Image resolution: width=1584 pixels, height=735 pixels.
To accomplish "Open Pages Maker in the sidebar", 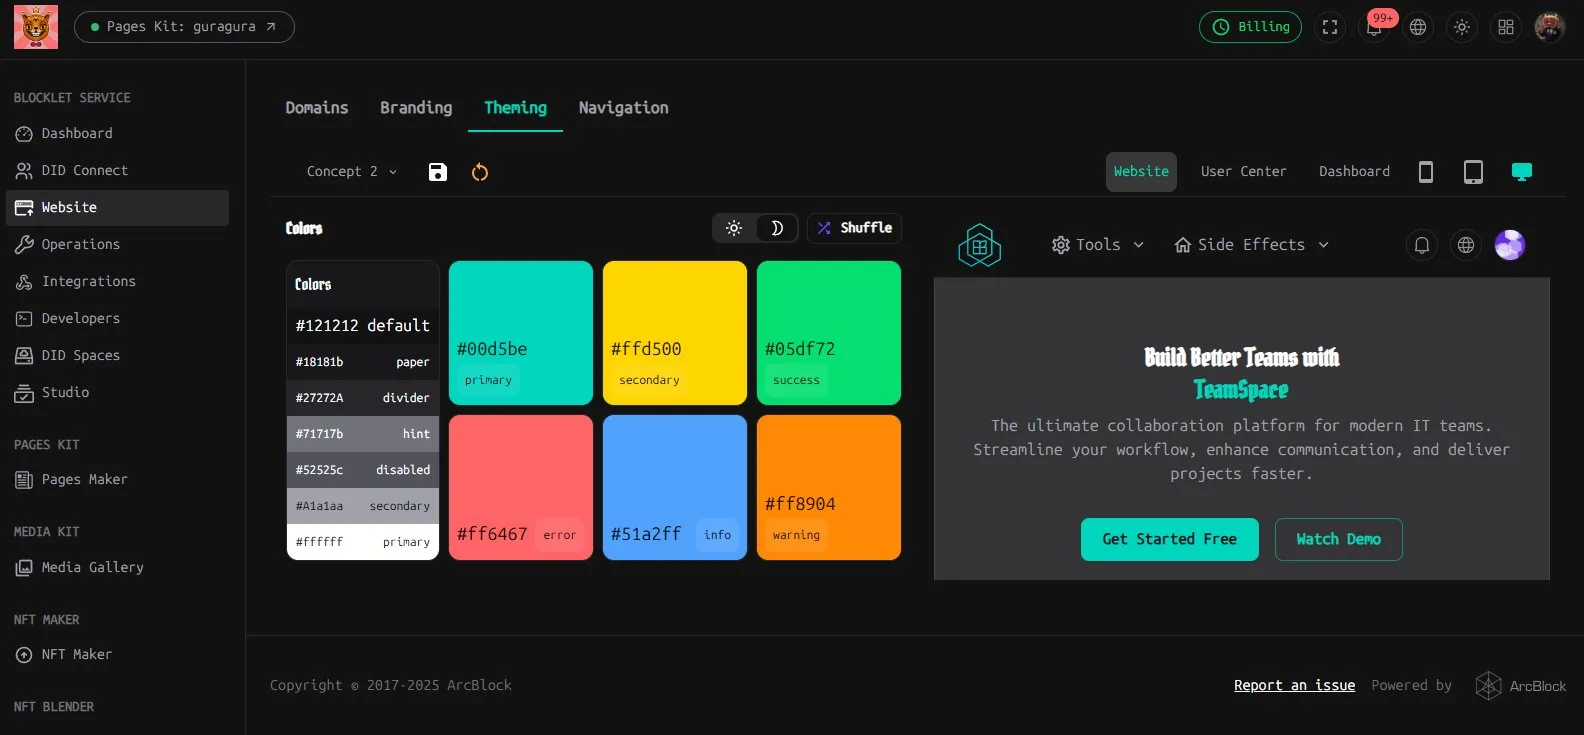I will point(117,480).
